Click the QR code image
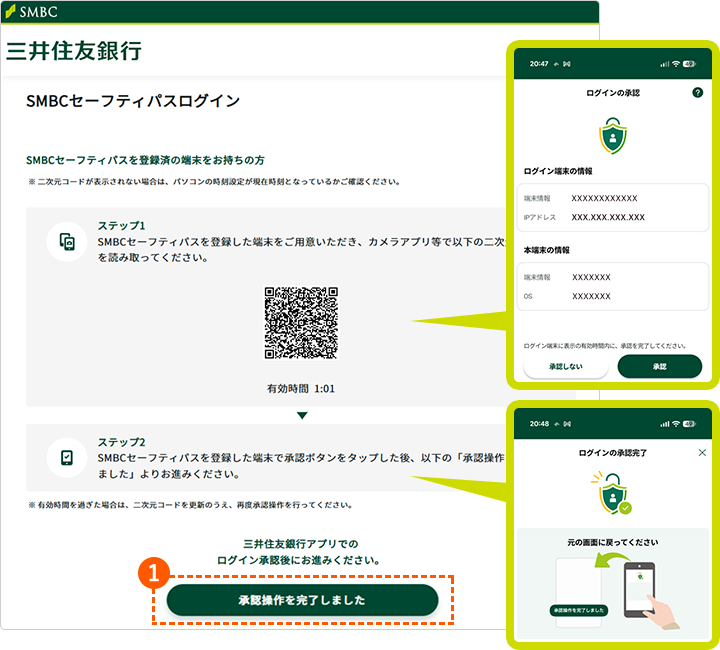The width and height of the screenshot is (720, 650). click(x=301, y=323)
